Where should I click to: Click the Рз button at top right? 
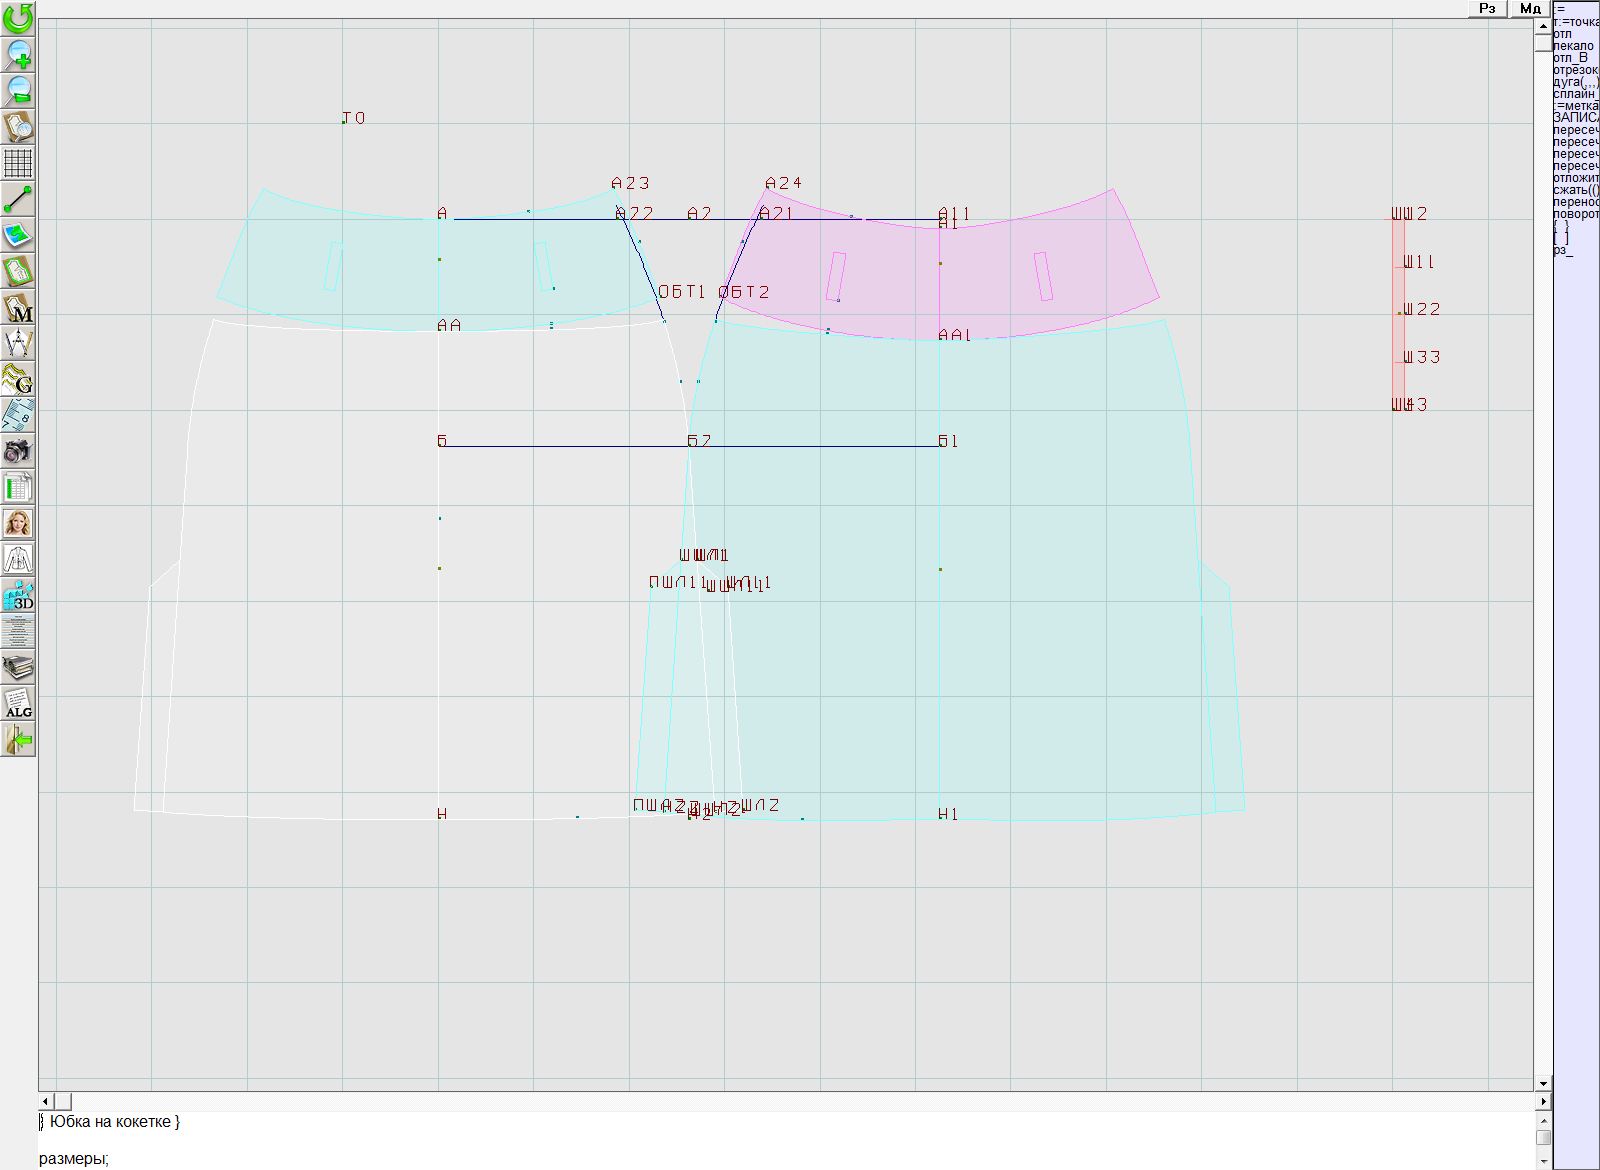1487,9
